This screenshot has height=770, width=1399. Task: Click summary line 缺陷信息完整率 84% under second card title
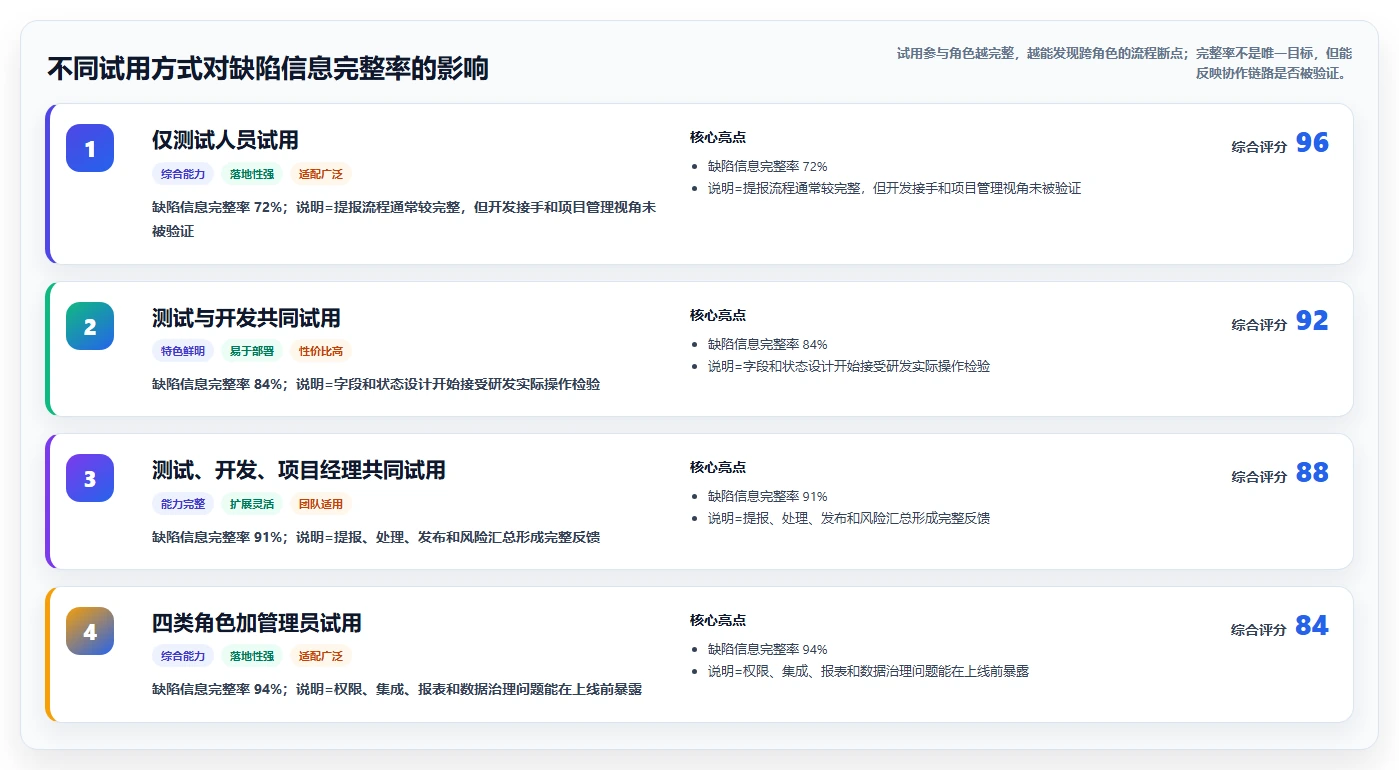click(376, 384)
